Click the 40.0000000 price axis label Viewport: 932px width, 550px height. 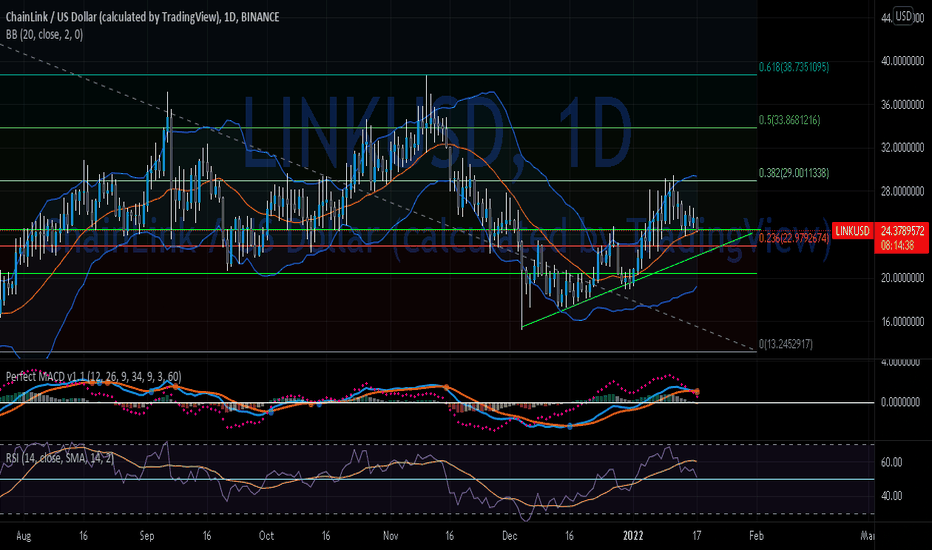(902, 61)
